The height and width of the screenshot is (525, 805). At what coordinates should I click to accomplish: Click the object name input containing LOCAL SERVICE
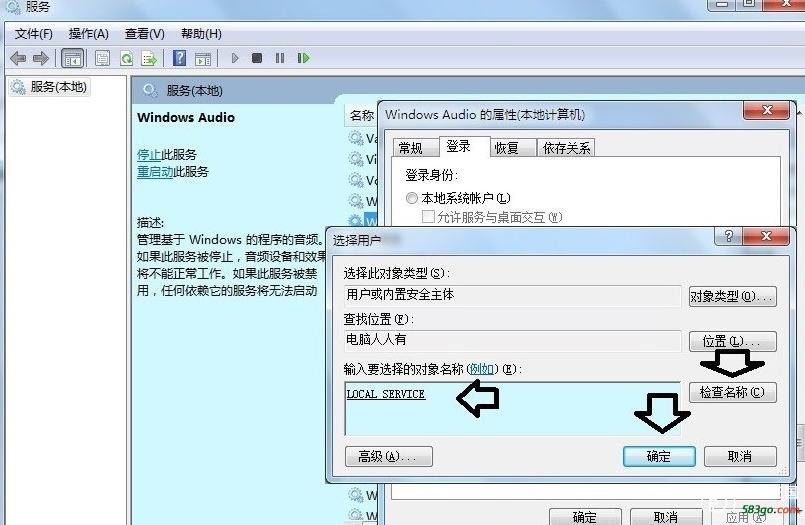512,409
